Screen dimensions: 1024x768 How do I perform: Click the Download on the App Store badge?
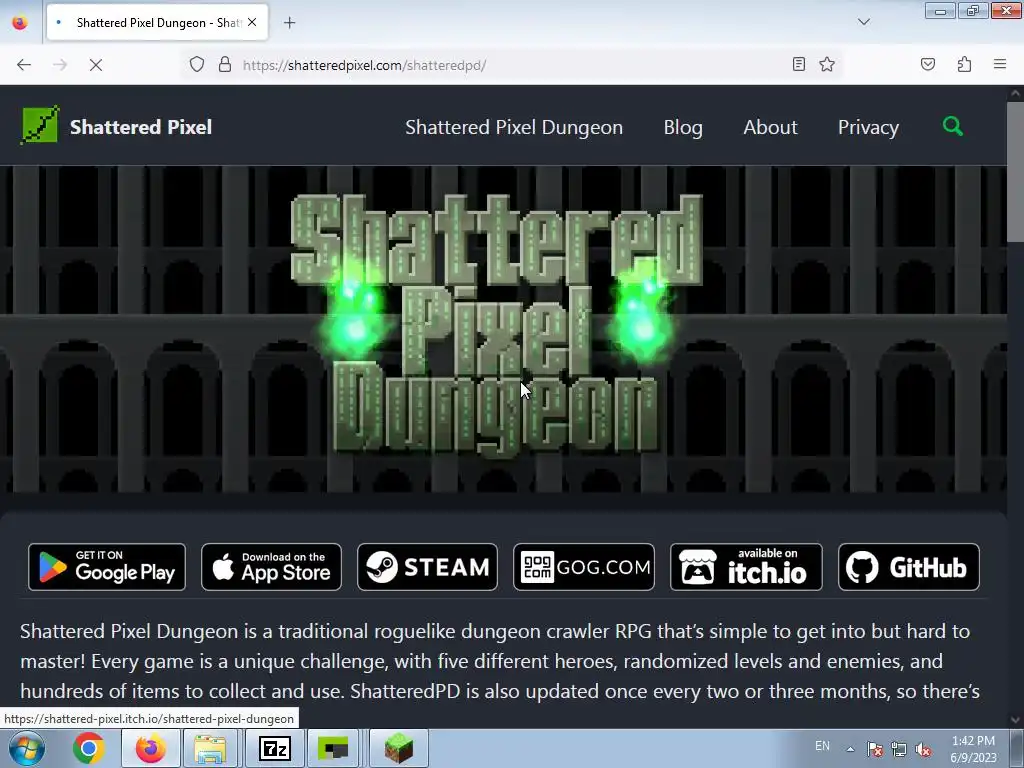click(271, 567)
